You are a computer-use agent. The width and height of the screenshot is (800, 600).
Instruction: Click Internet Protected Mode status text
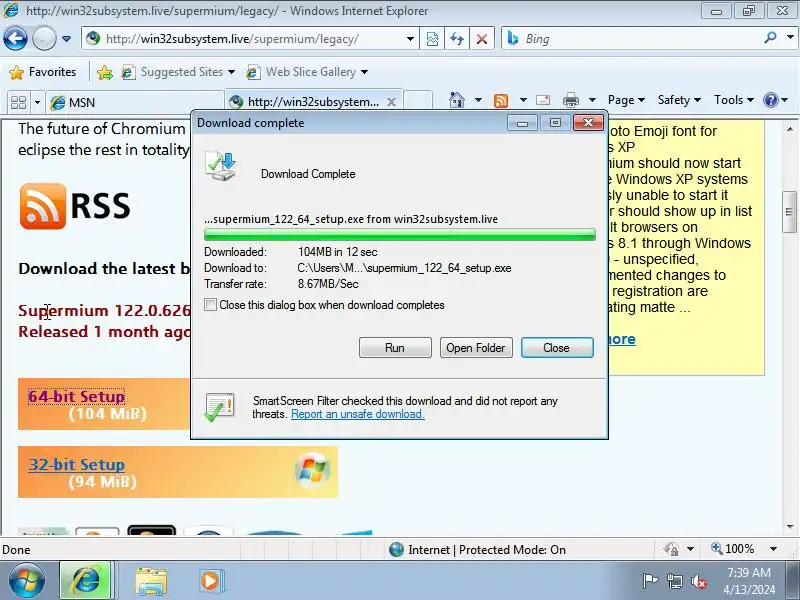coord(487,549)
